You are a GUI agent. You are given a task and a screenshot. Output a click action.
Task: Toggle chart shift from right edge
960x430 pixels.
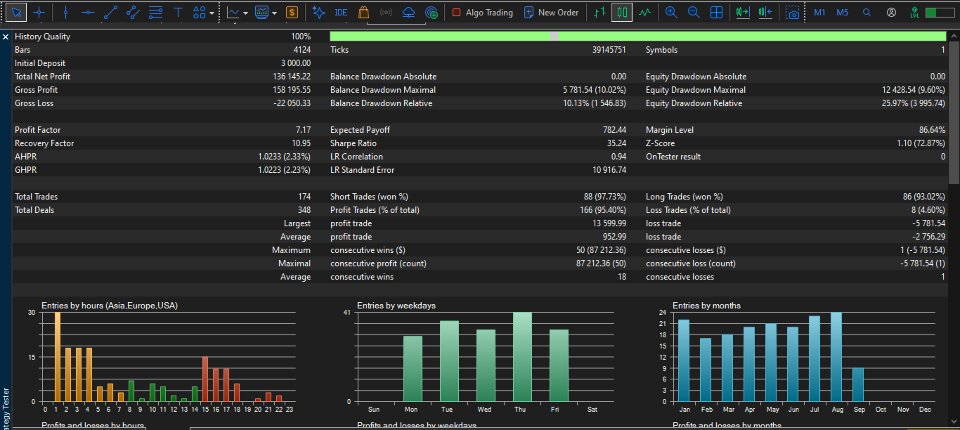765,12
